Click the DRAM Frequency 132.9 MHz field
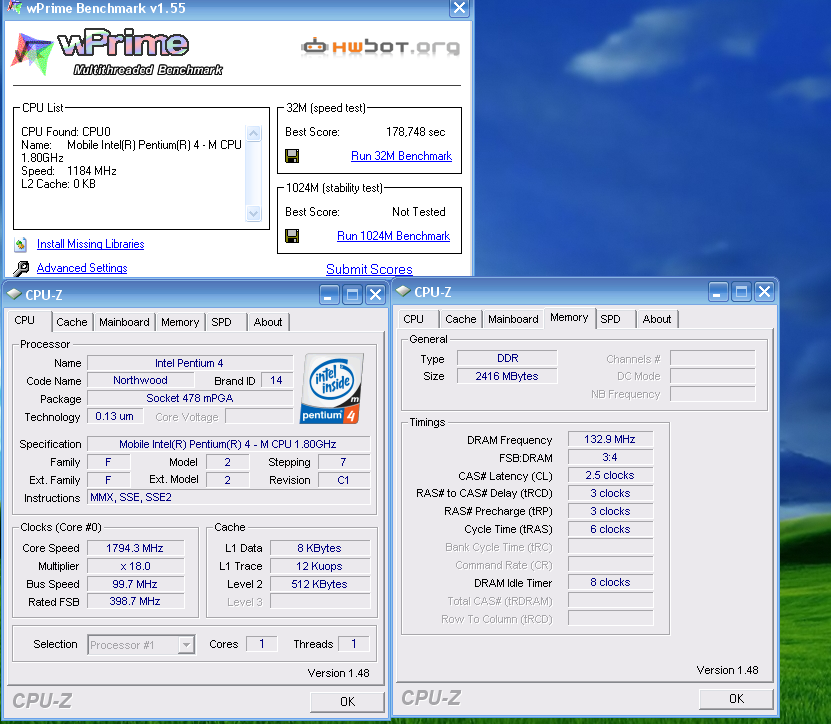 click(x=610, y=439)
